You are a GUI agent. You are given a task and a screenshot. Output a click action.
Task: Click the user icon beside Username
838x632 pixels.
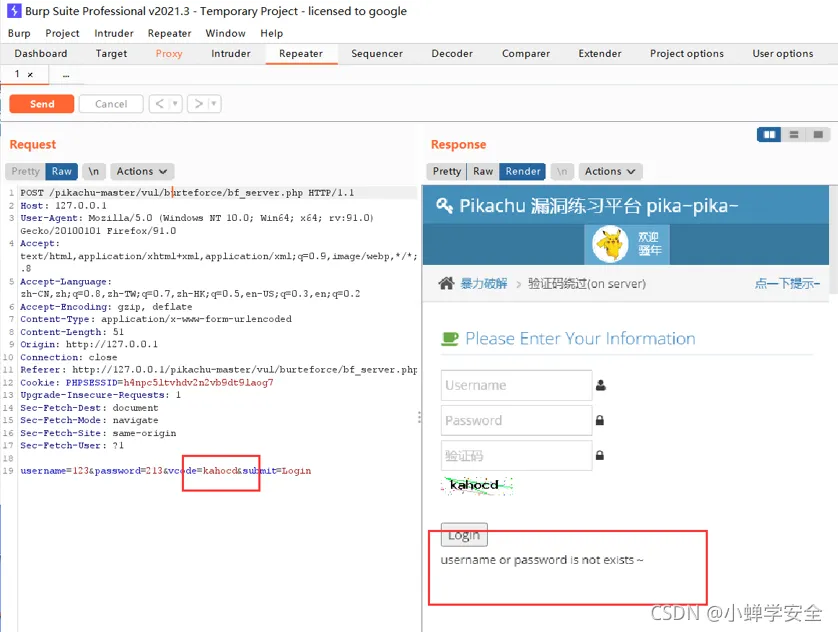[x=601, y=385]
